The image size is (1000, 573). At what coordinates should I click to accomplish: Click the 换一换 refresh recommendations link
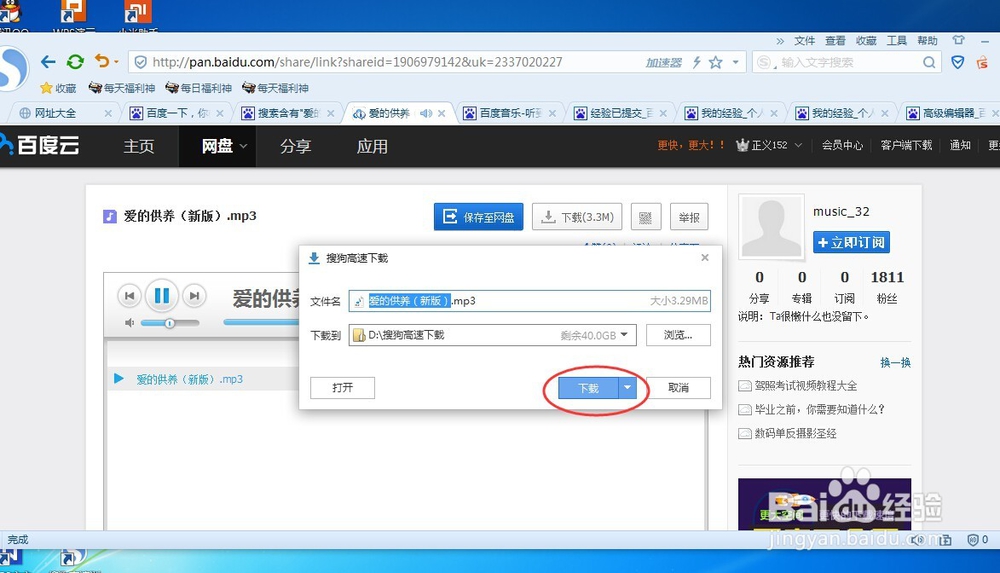pyautogui.click(x=895, y=362)
